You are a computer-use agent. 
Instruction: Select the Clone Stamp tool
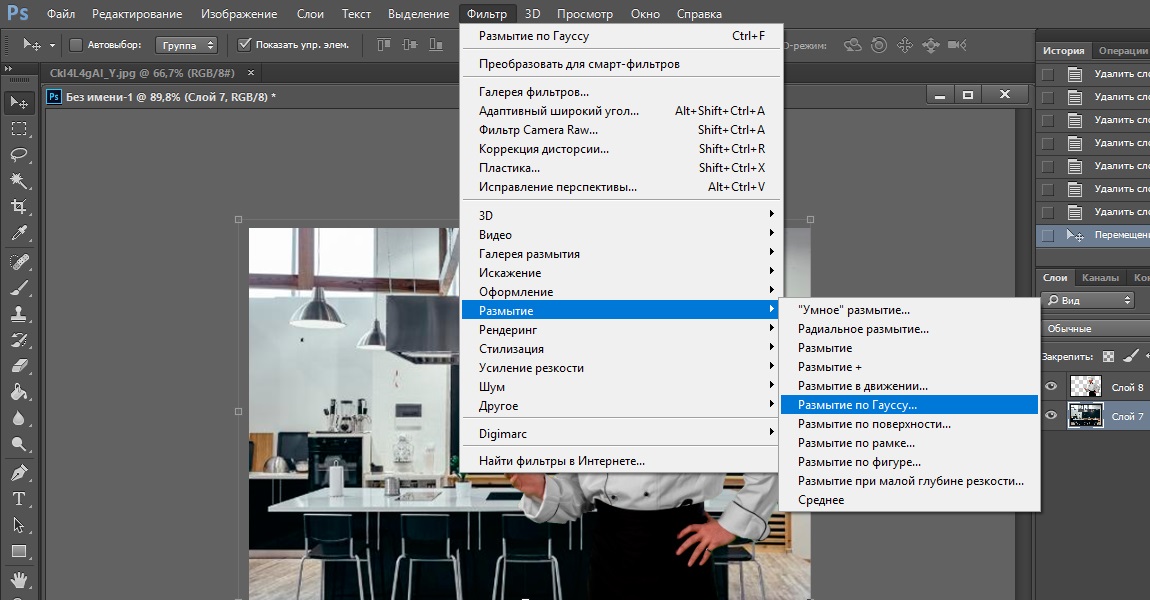click(19, 313)
